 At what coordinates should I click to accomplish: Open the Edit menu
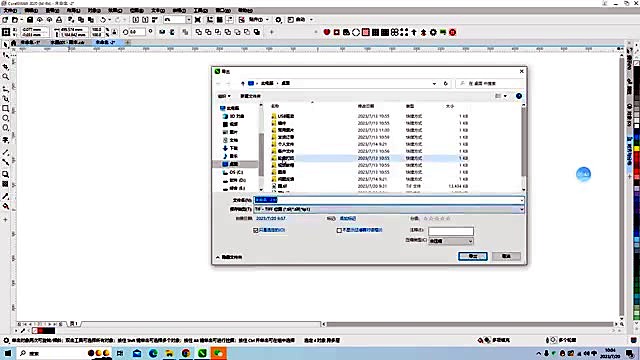pos(31,10)
